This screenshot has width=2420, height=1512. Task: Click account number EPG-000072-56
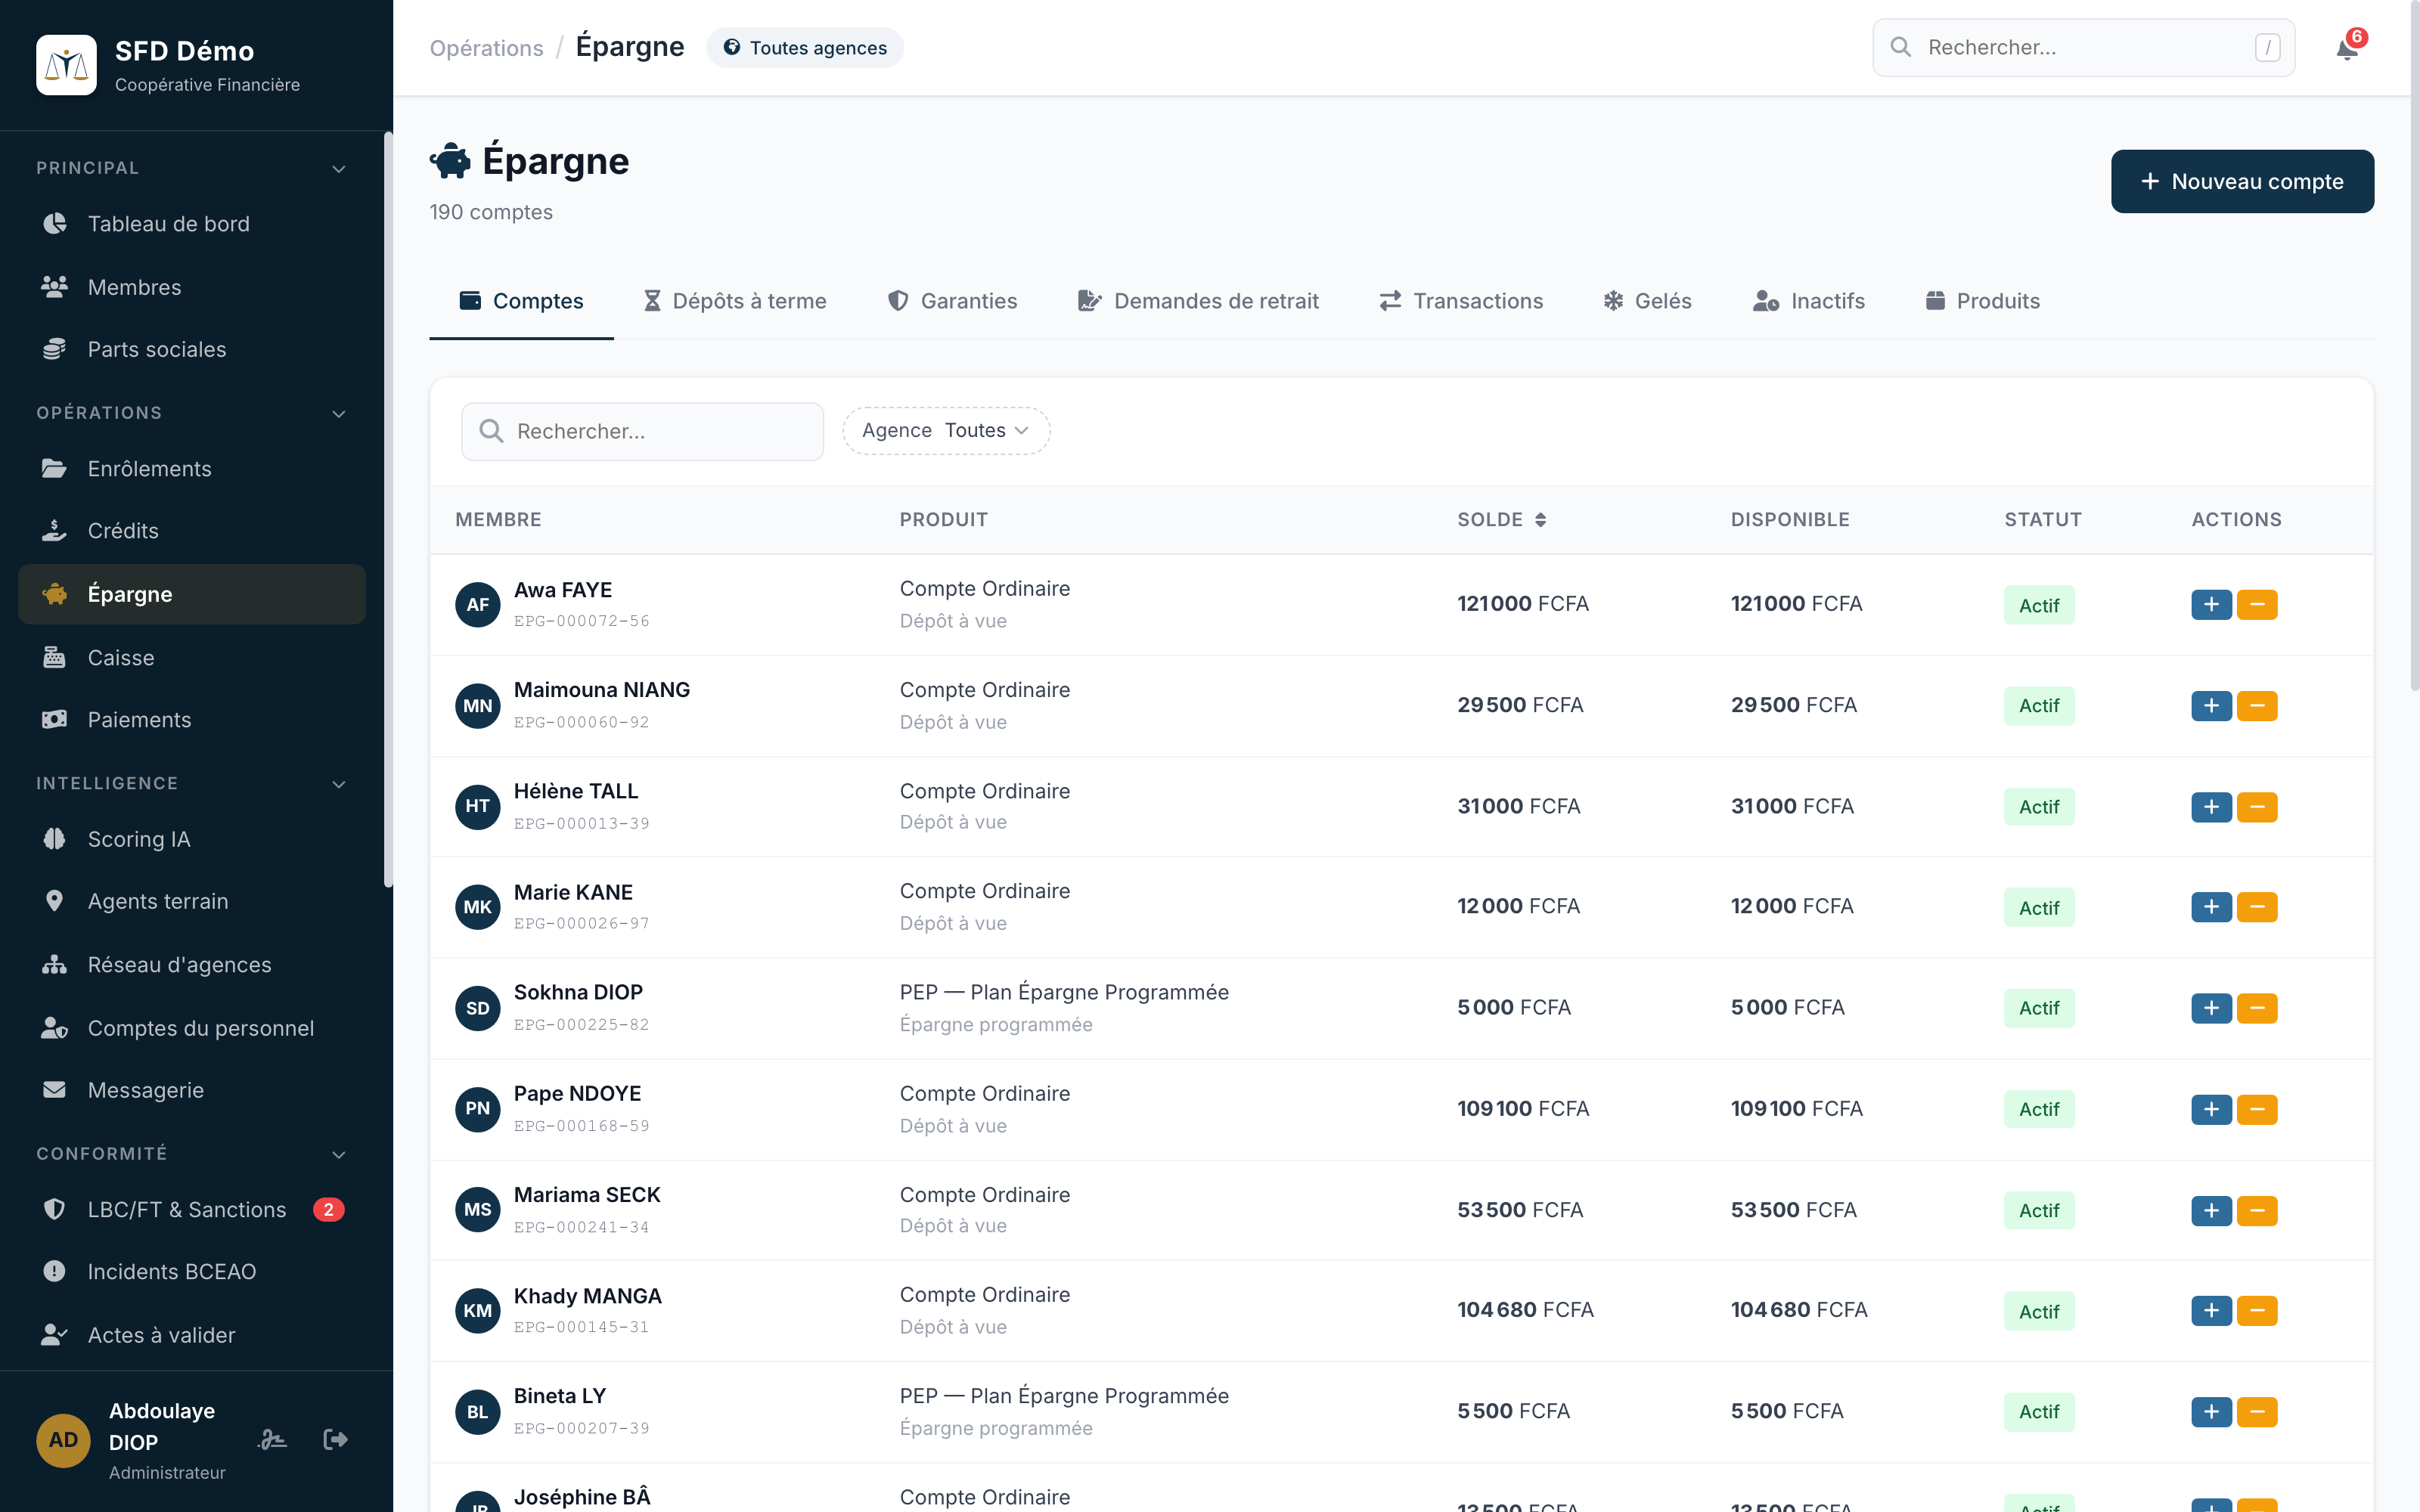(x=581, y=621)
